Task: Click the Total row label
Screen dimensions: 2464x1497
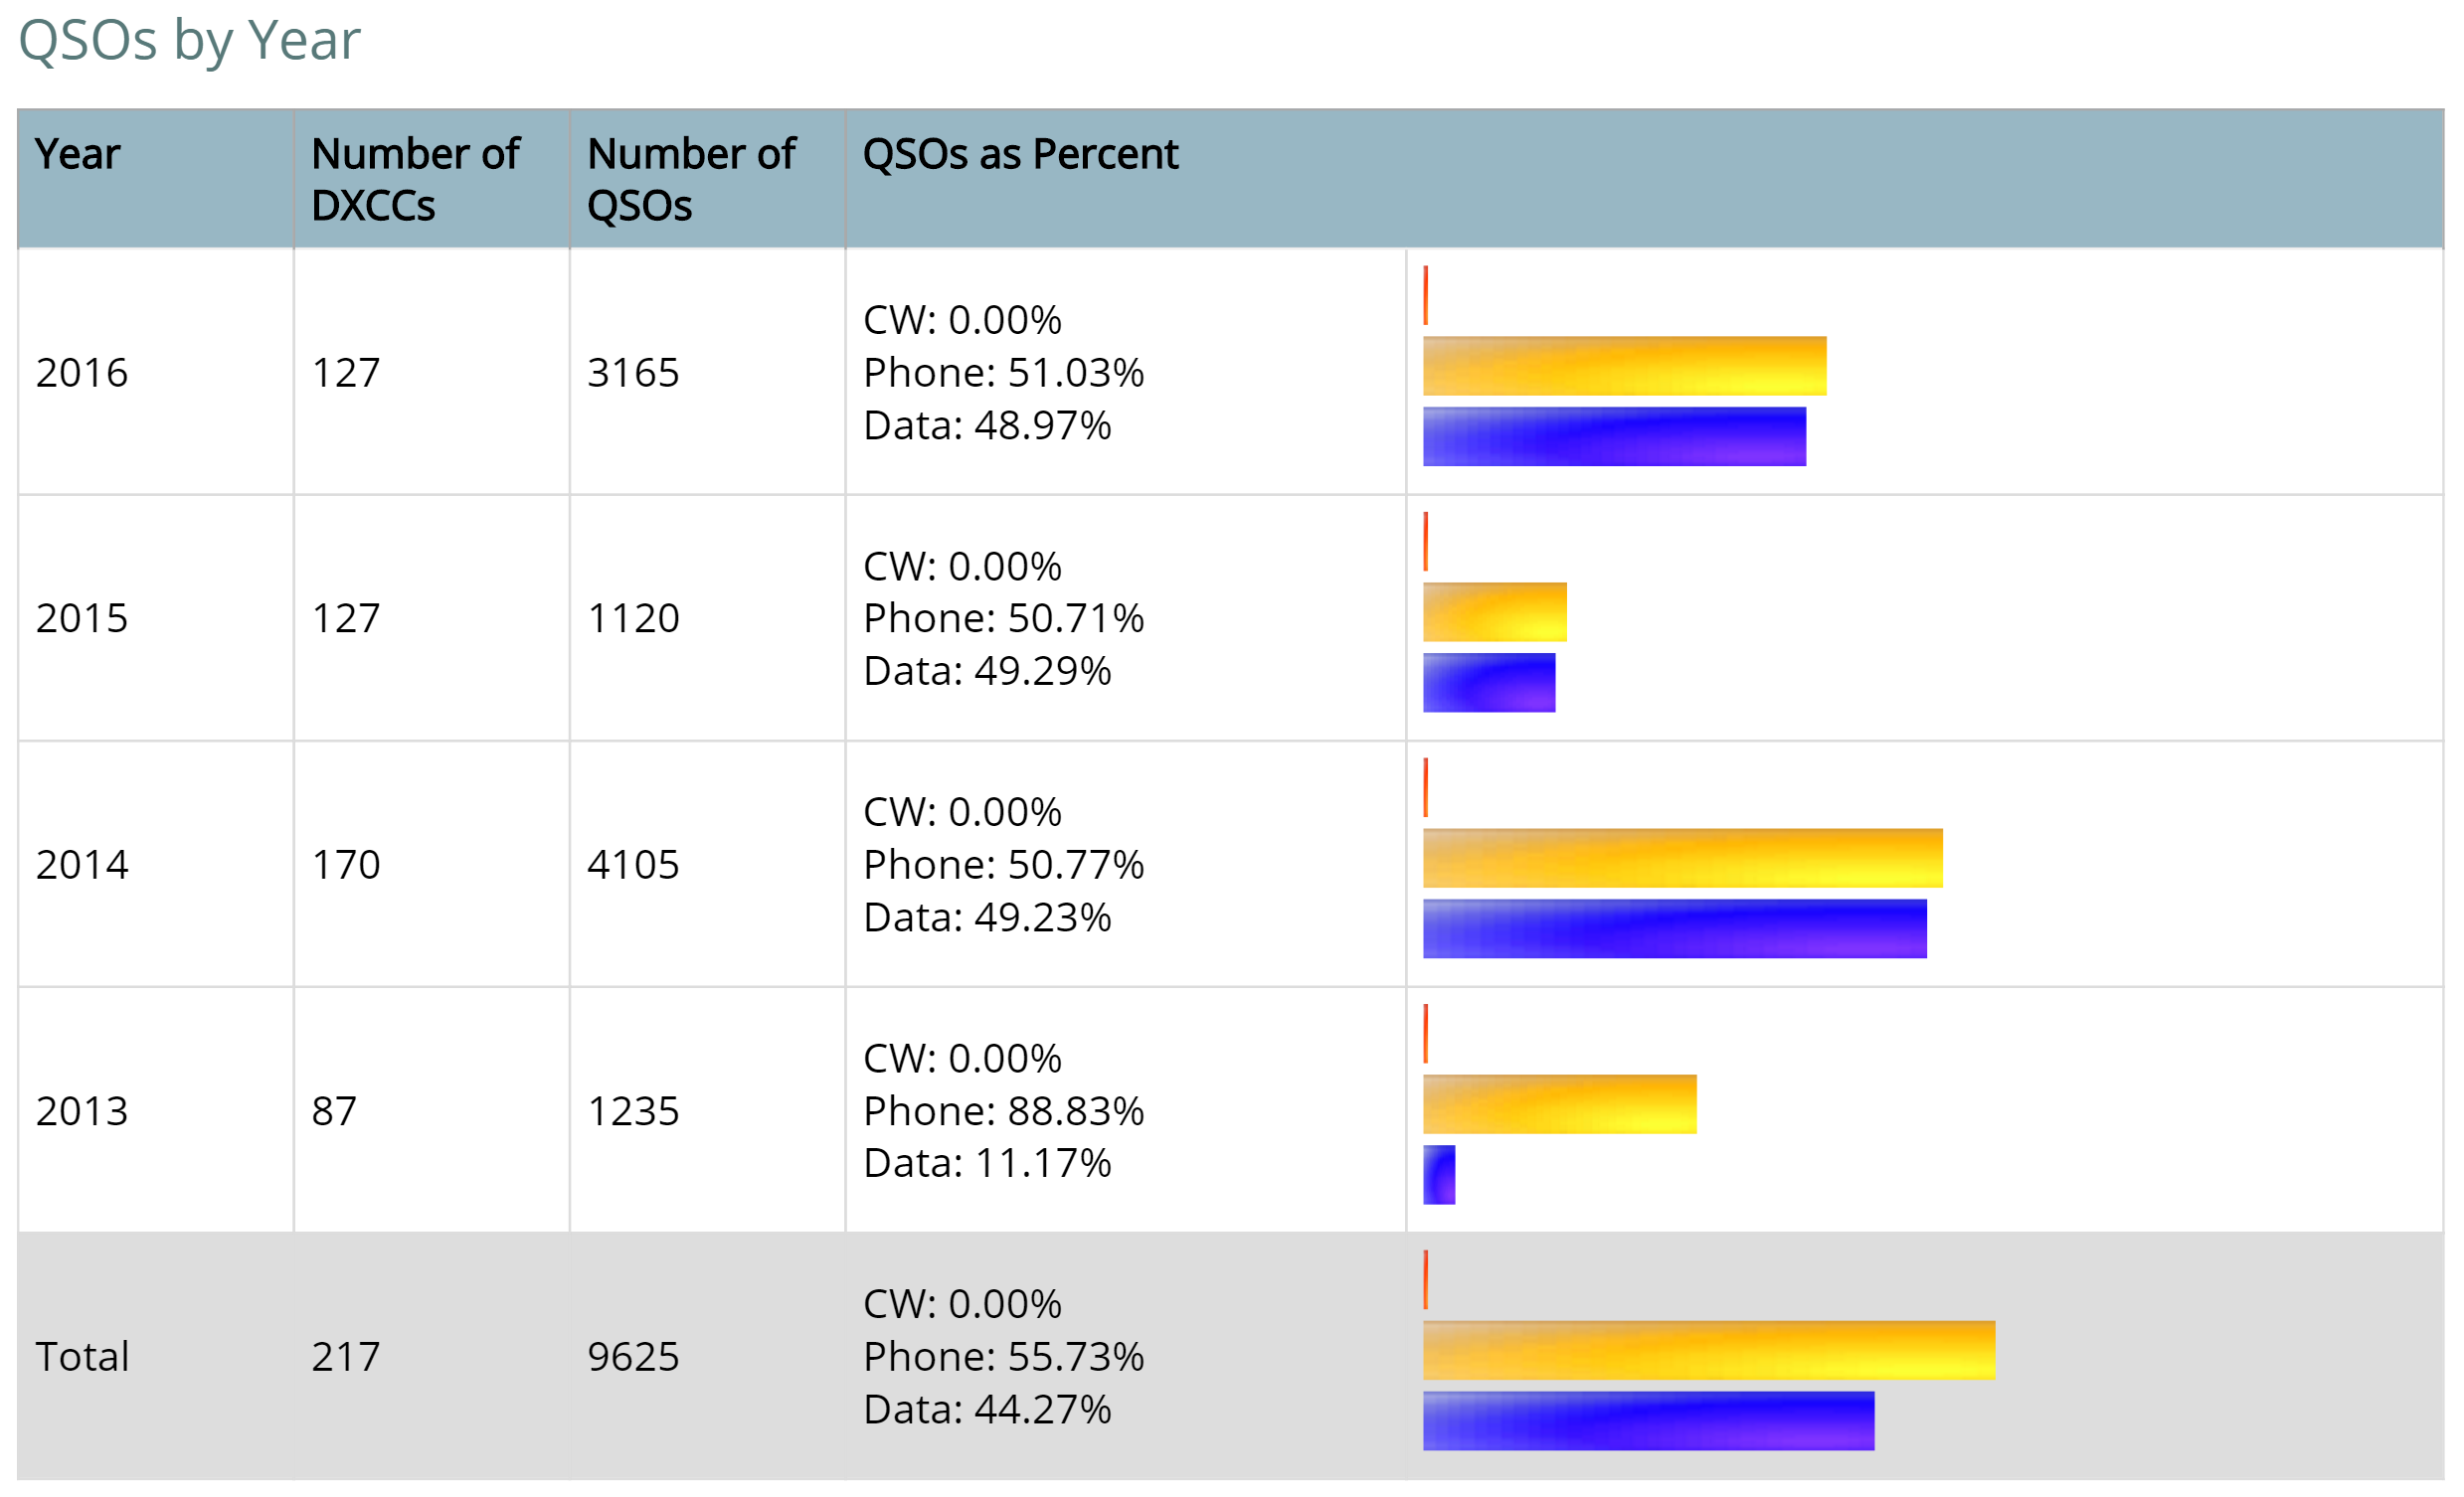Action: (x=82, y=1357)
